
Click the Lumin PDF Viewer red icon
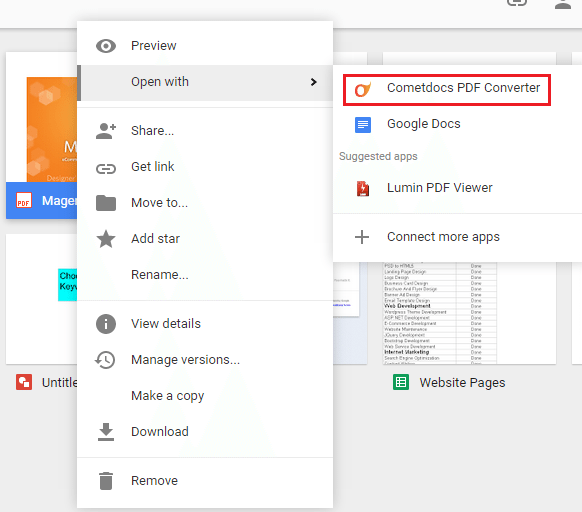[363, 189]
